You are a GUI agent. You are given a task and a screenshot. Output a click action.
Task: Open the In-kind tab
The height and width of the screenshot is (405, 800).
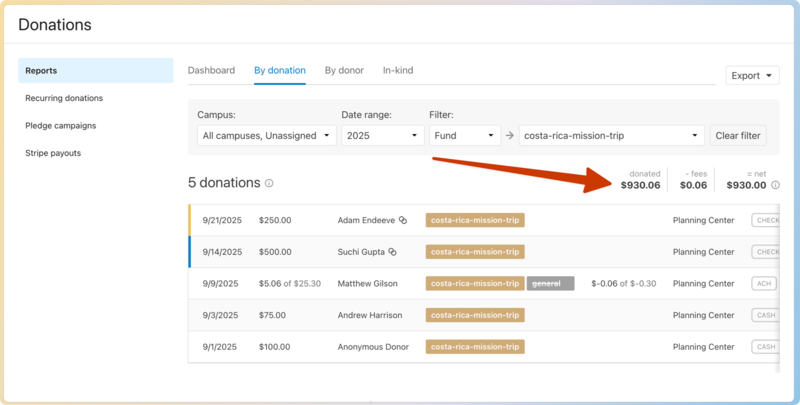point(398,71)
